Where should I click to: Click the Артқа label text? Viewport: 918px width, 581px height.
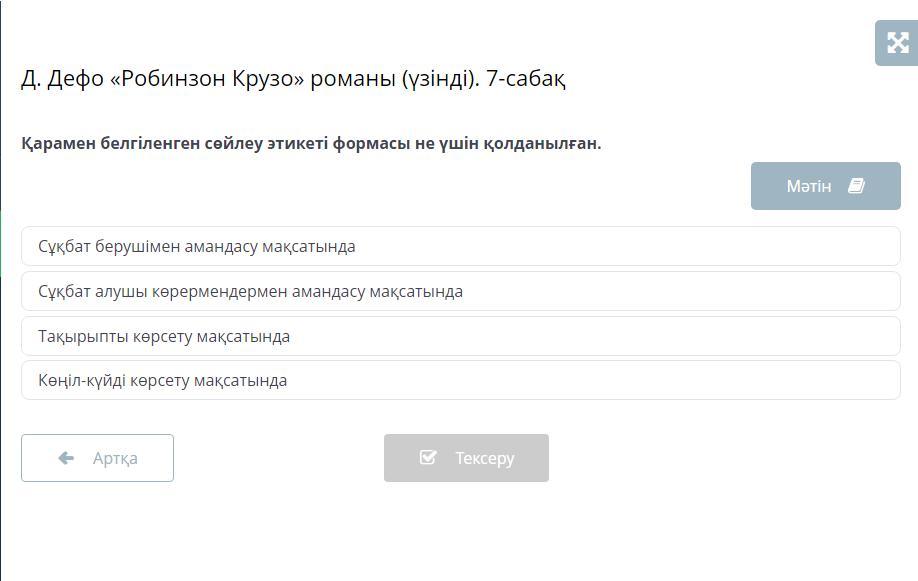click(115, 458)
